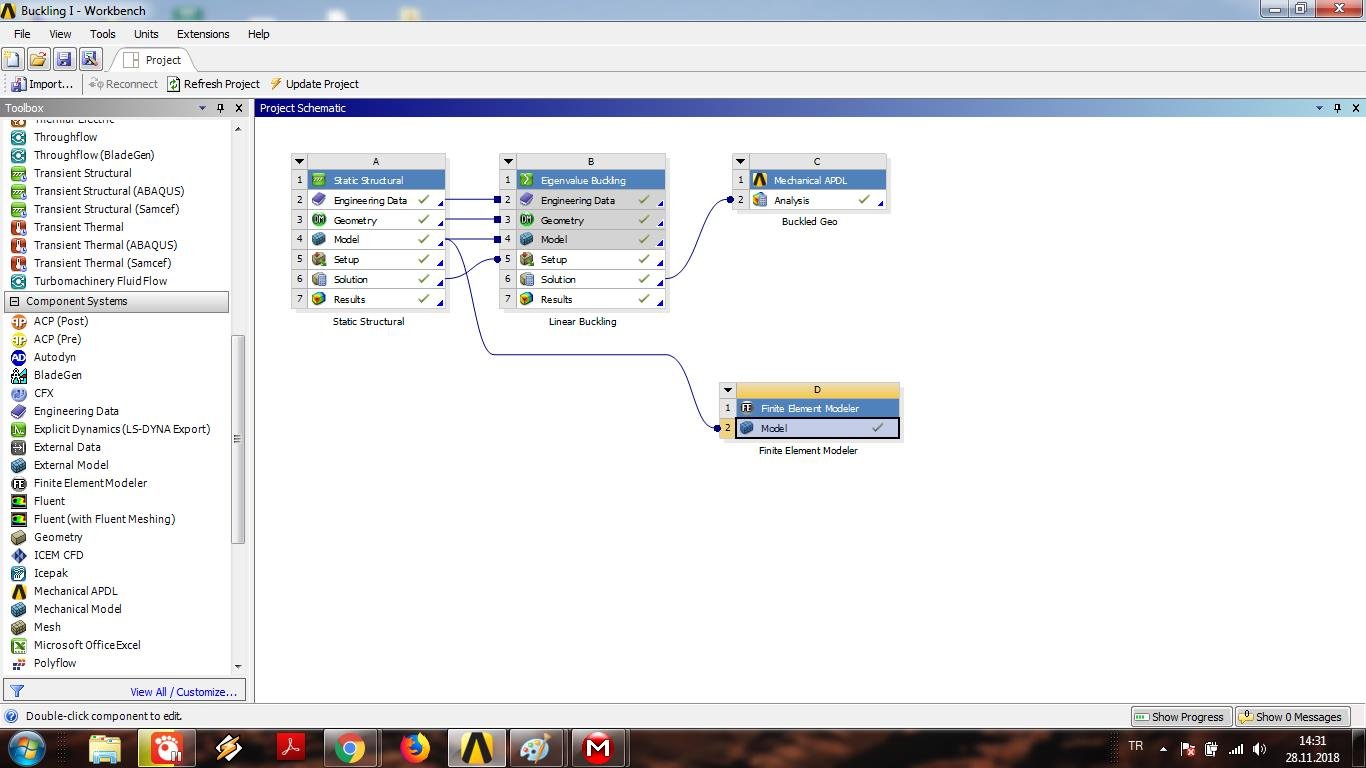Click the Show Progress button
The image size is (1366, 768).
tap(1180, 717)
